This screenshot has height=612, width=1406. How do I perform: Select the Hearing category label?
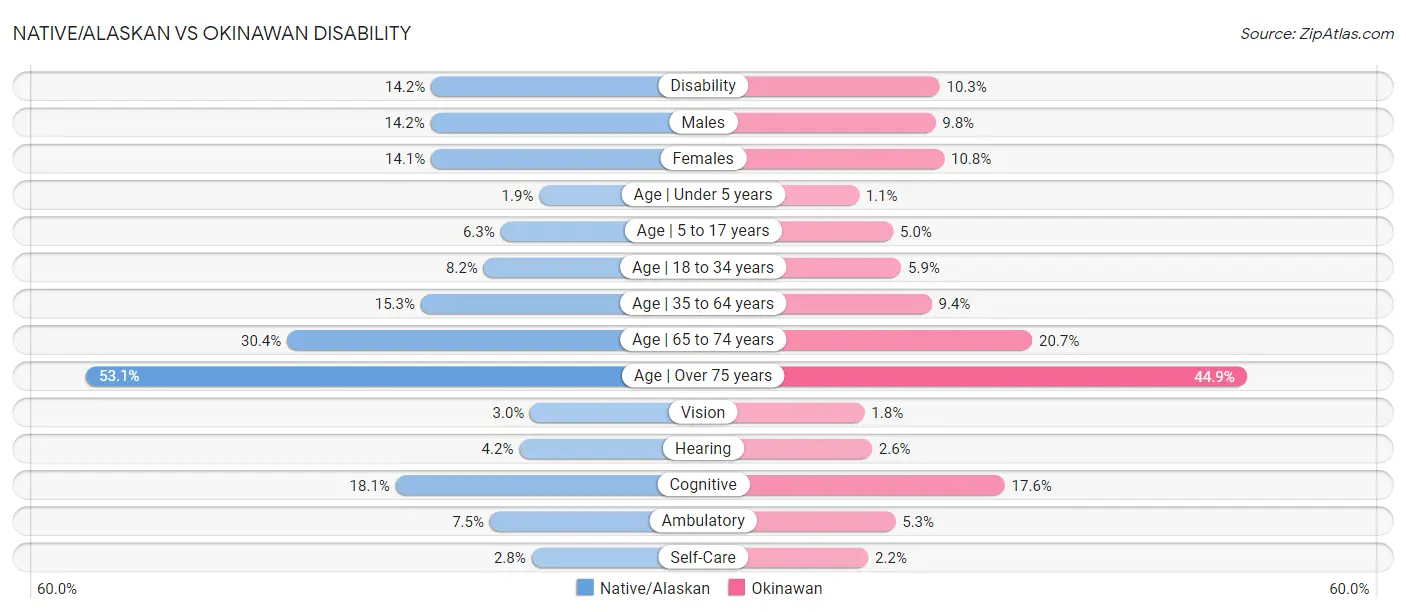point(703,449)
